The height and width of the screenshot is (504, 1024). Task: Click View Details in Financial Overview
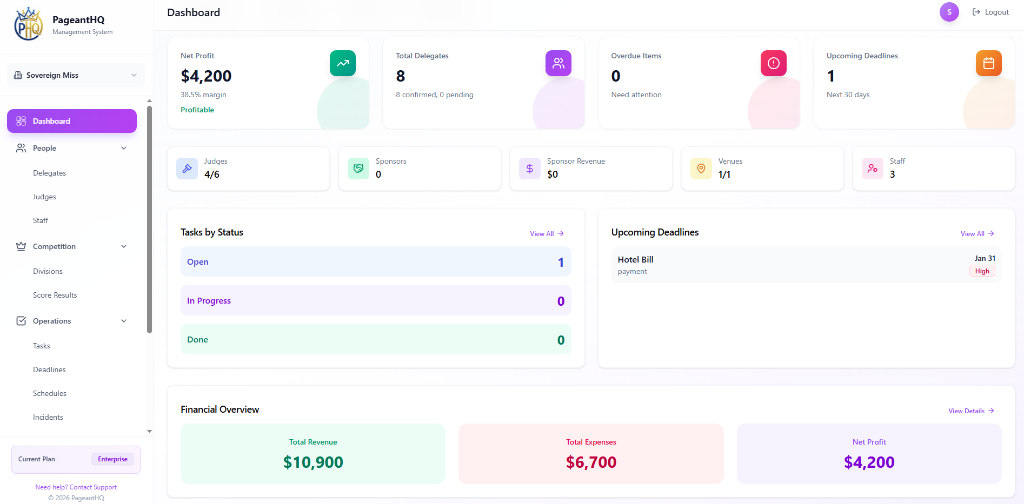click(971, 411)
